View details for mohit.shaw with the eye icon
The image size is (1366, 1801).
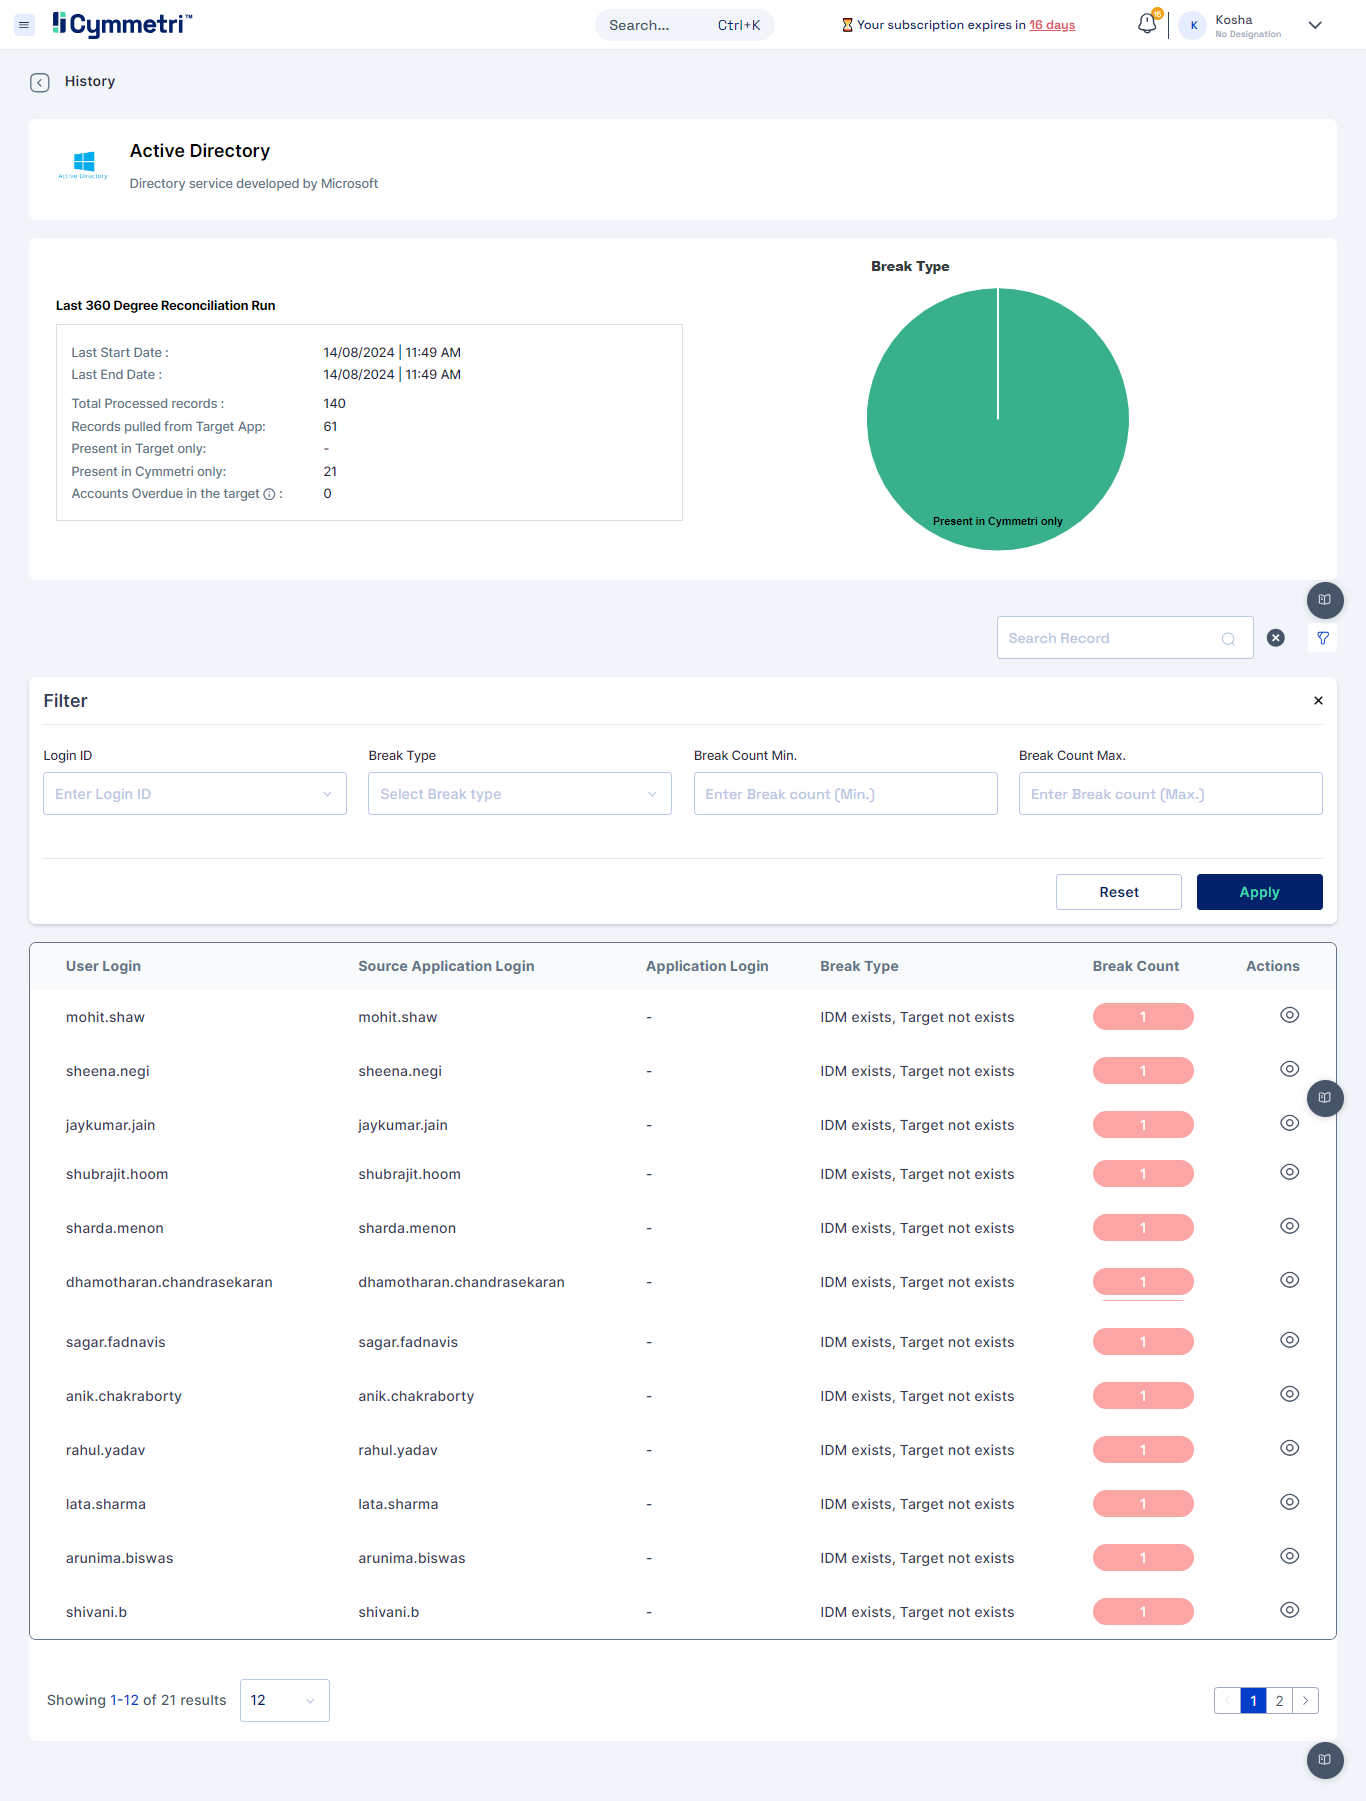coord(1289,1016)
